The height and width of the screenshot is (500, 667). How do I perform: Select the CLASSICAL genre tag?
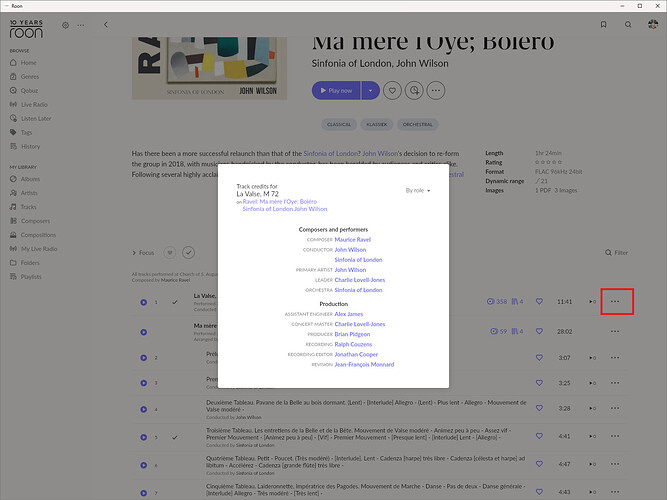click(339, 124)
